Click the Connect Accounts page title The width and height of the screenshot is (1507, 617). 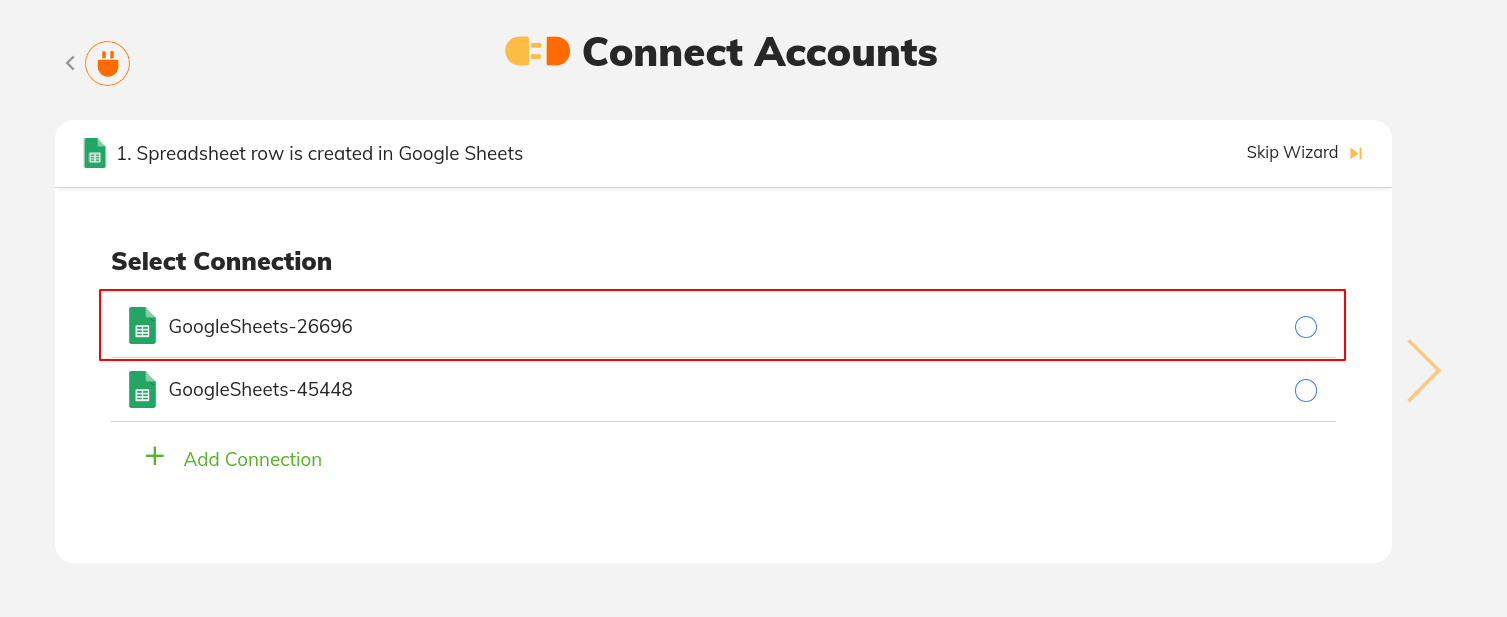[x=759, y=52]
